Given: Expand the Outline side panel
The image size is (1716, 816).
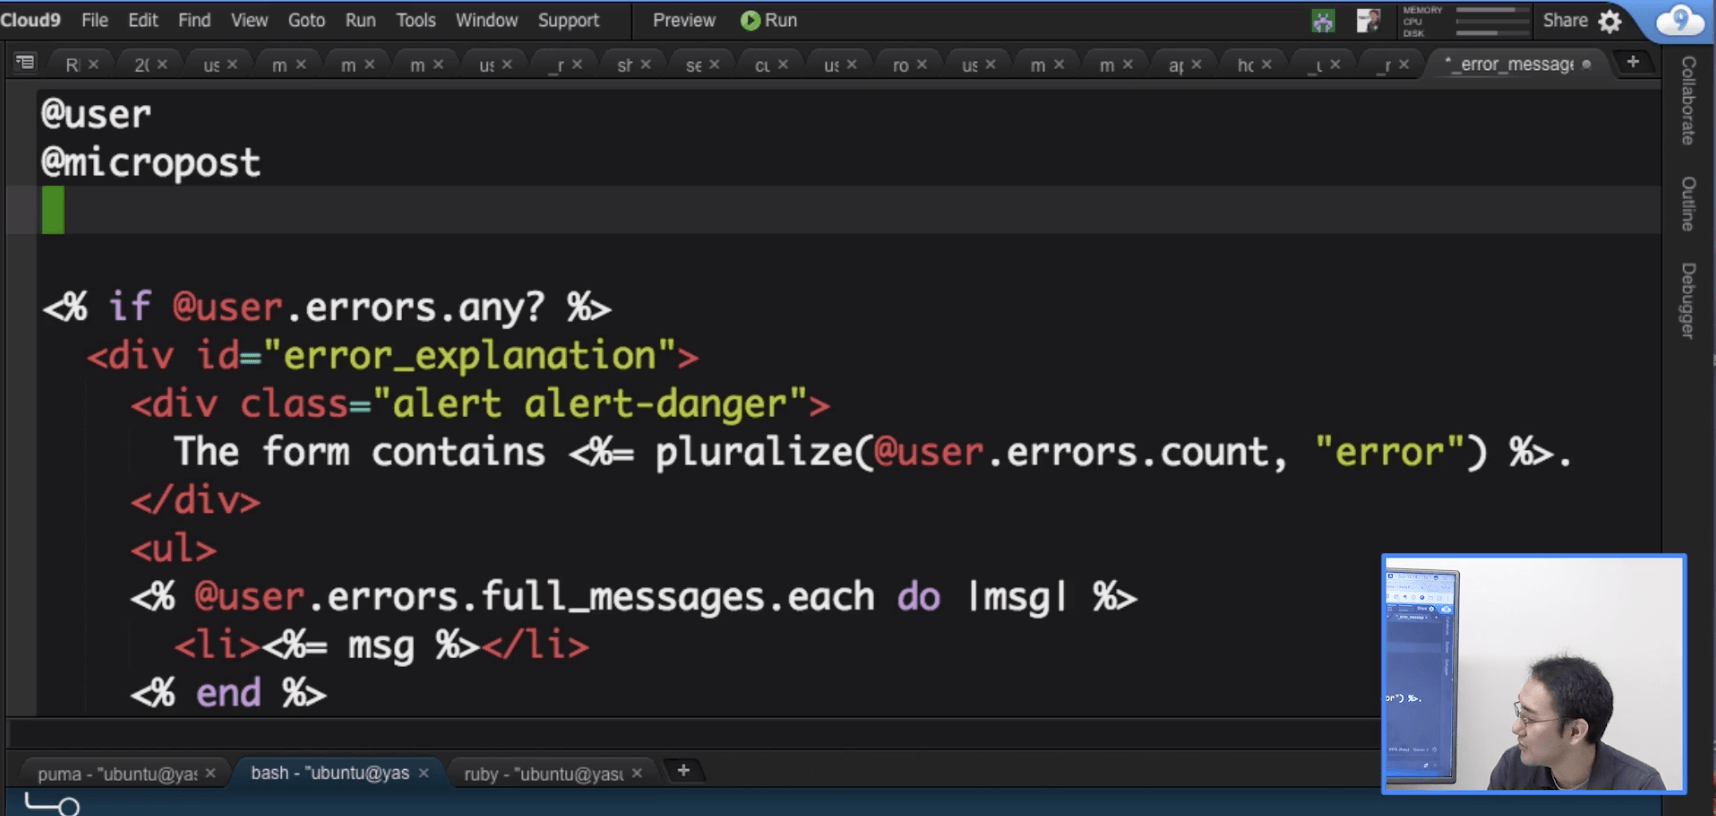Looking at the screenshot, I should tap(1689, 204).
